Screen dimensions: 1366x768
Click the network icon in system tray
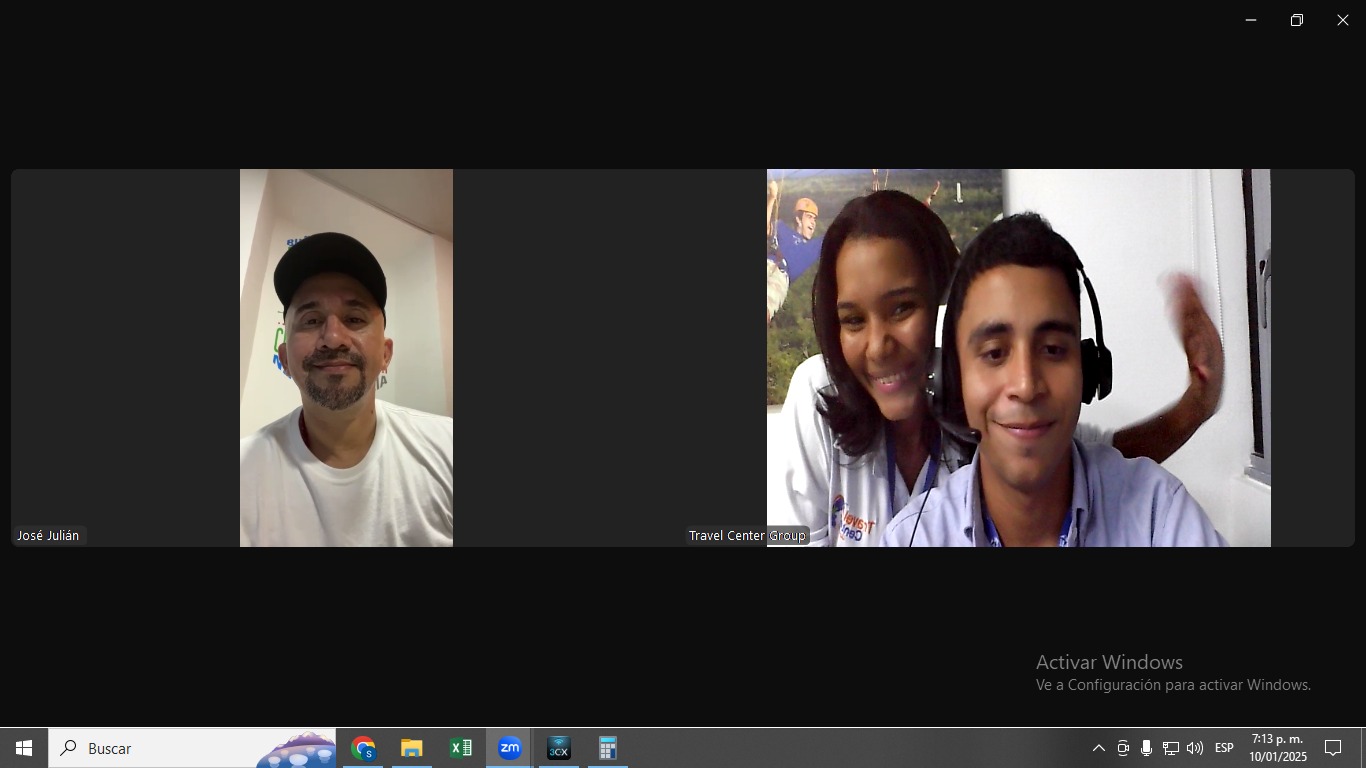1170,748
